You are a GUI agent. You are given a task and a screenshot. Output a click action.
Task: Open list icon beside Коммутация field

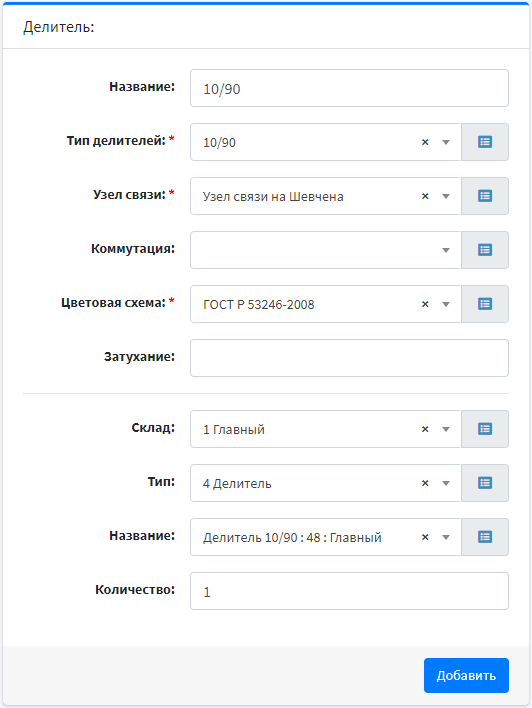tap(485, 250)
